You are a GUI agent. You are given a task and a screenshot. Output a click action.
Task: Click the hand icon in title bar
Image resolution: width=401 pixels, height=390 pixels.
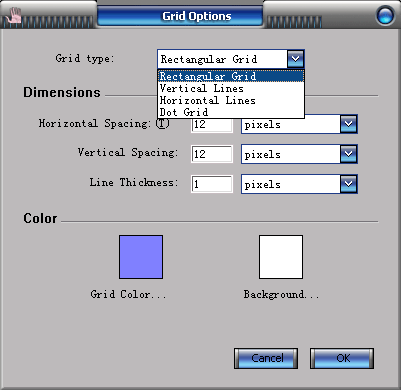[x=14, y=16]
